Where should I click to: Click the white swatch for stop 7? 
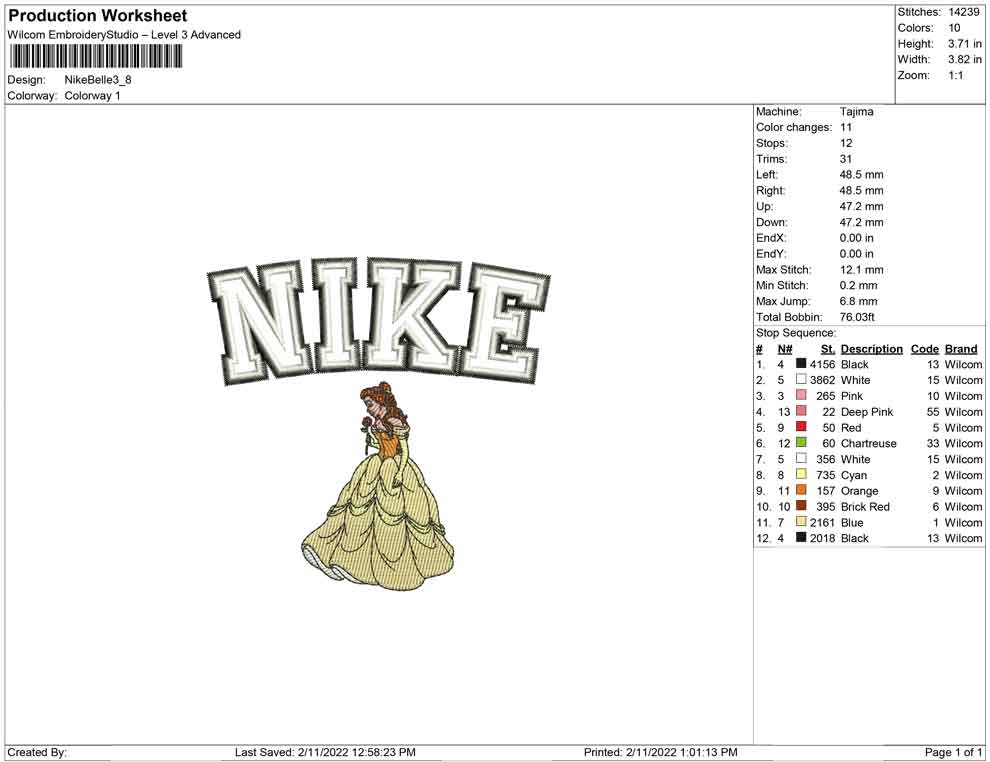pos(801,458)
